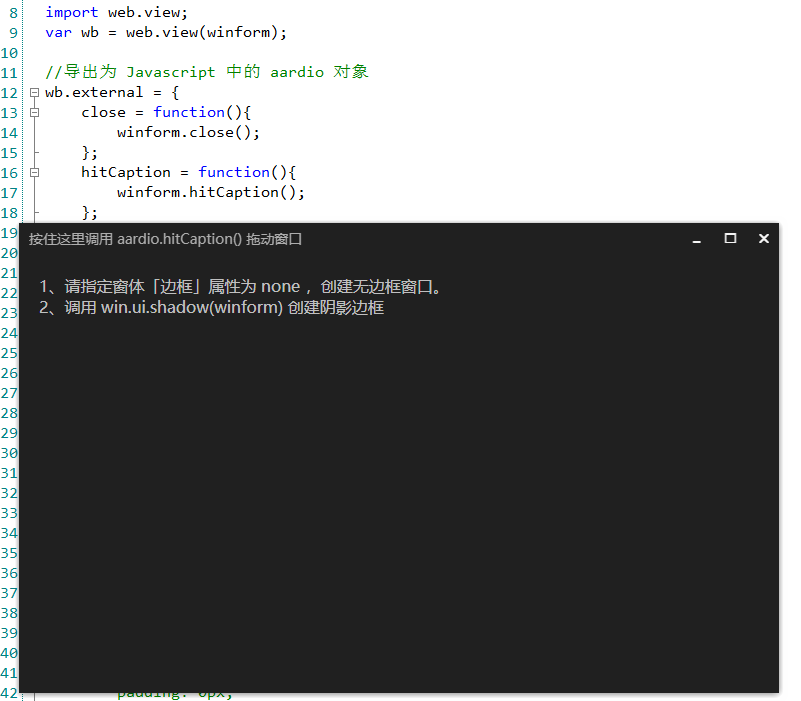Select line number 12 in the gutter
The image size is (801, 701).
pos(10,92)
